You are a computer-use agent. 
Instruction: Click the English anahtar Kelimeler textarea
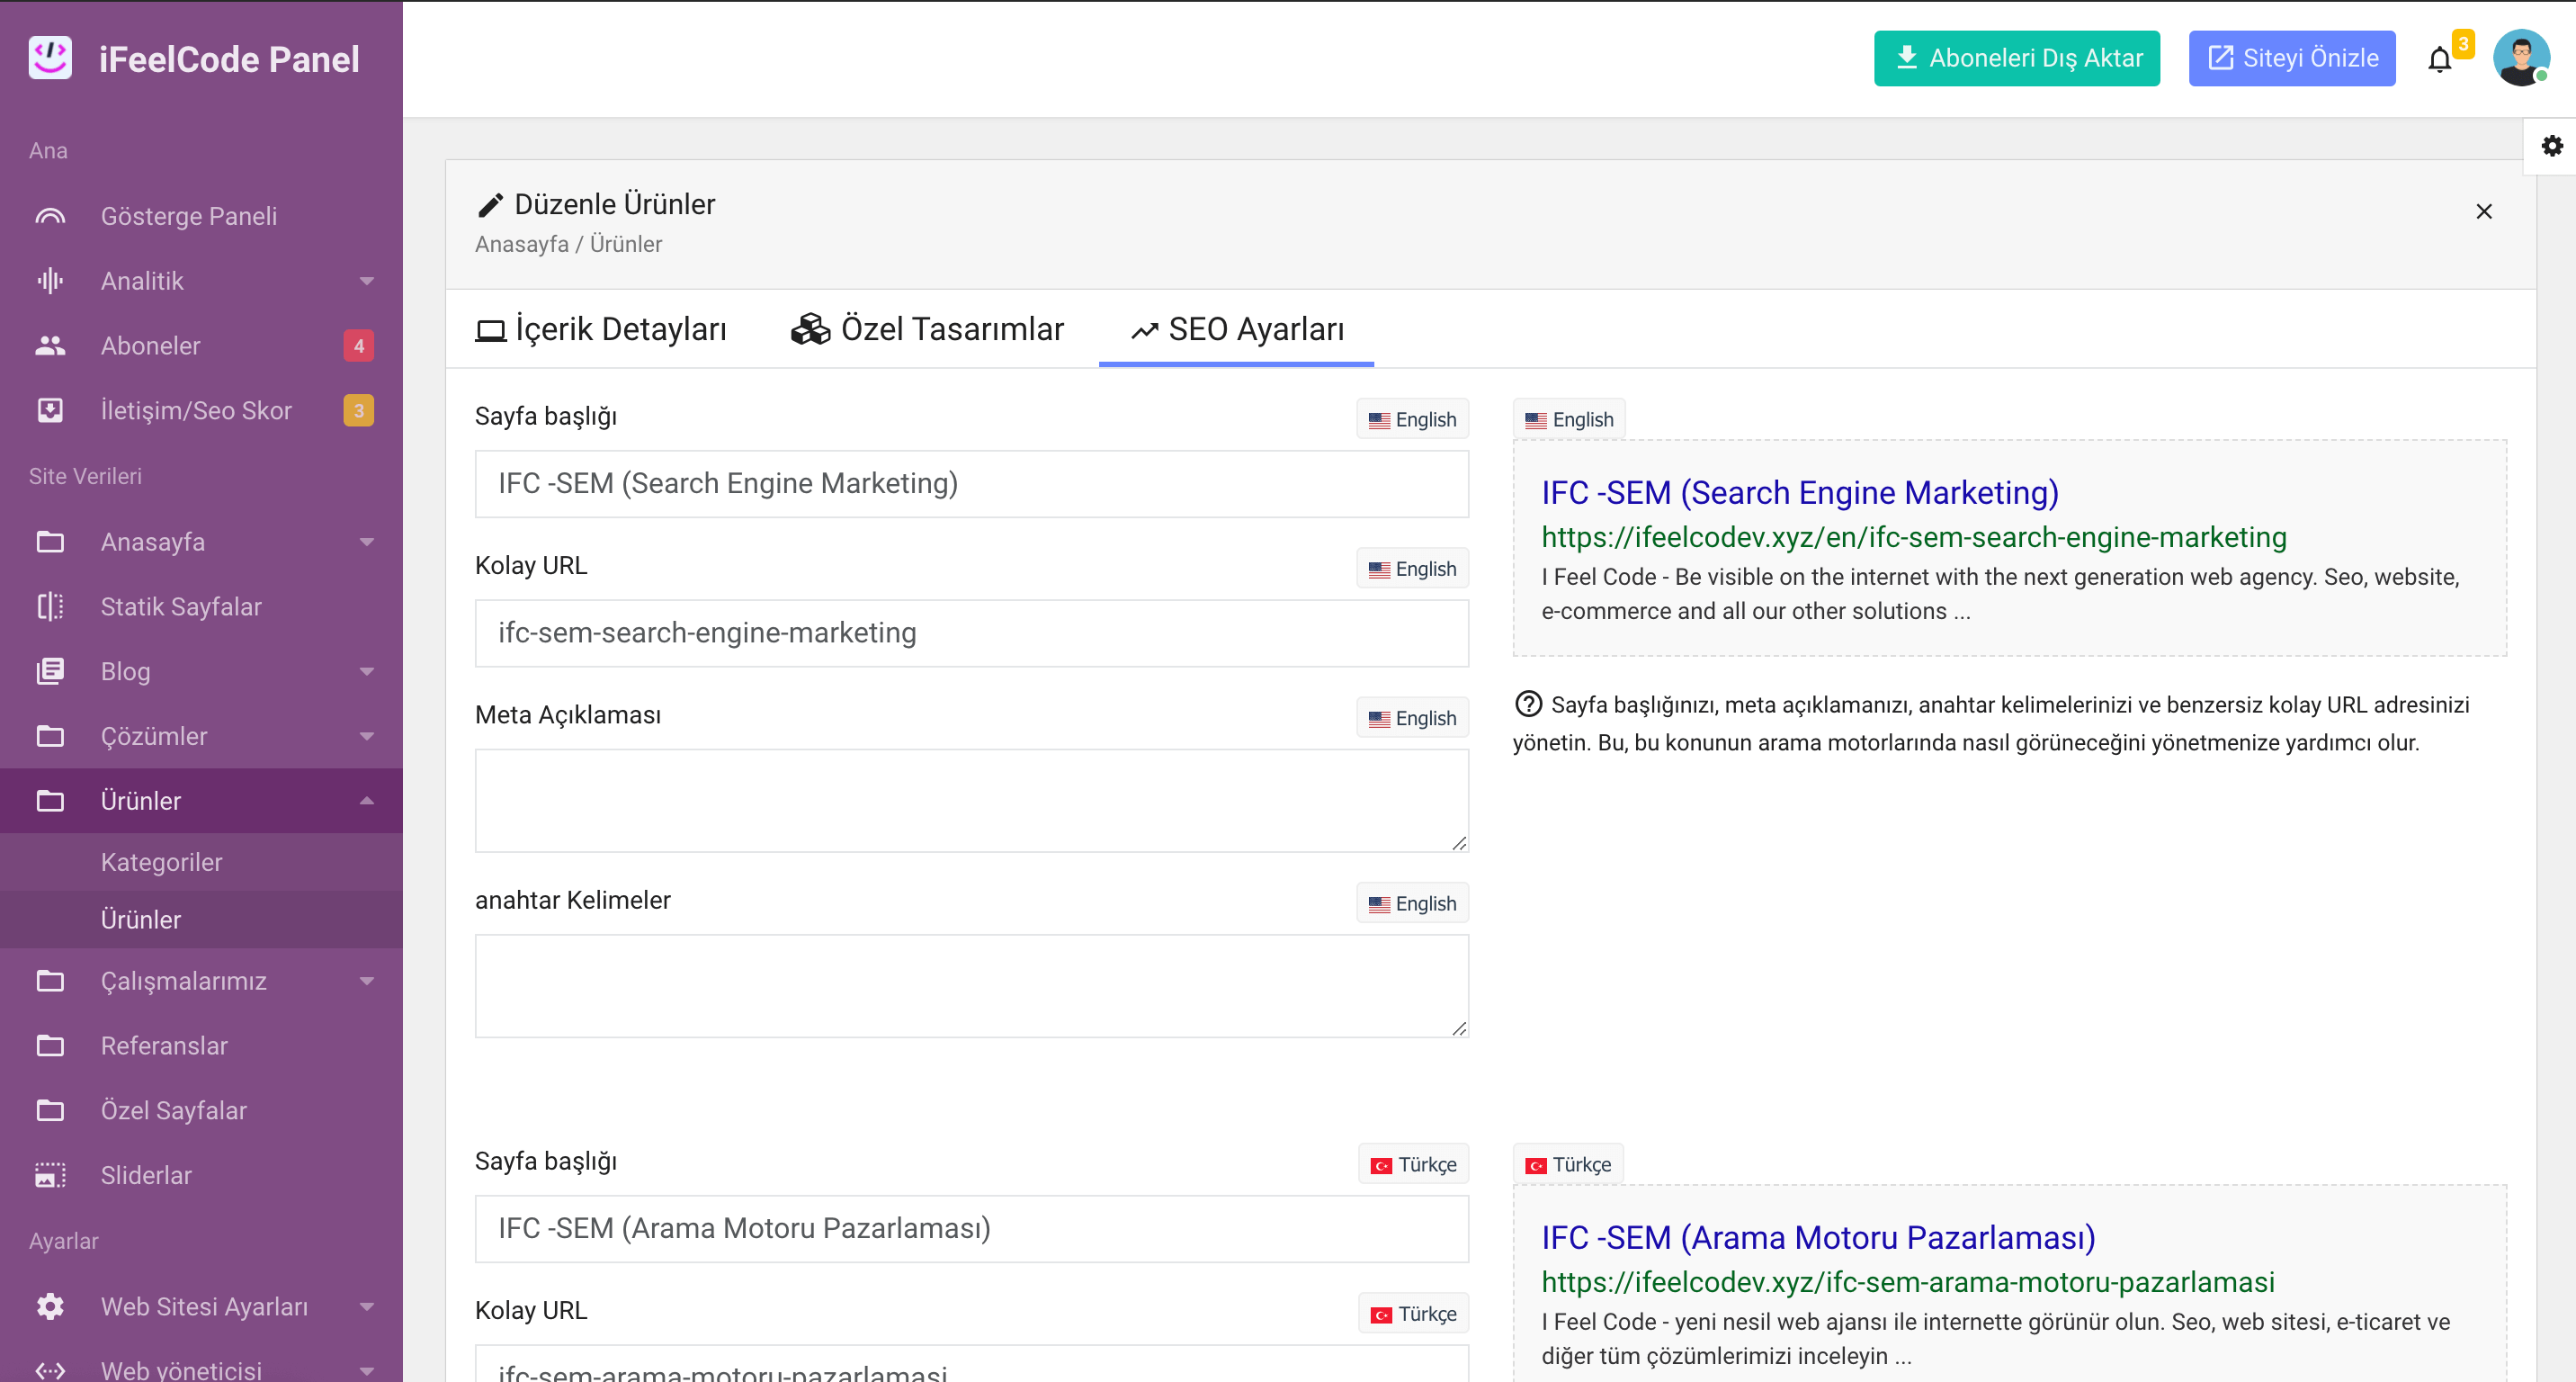point(971,985)
